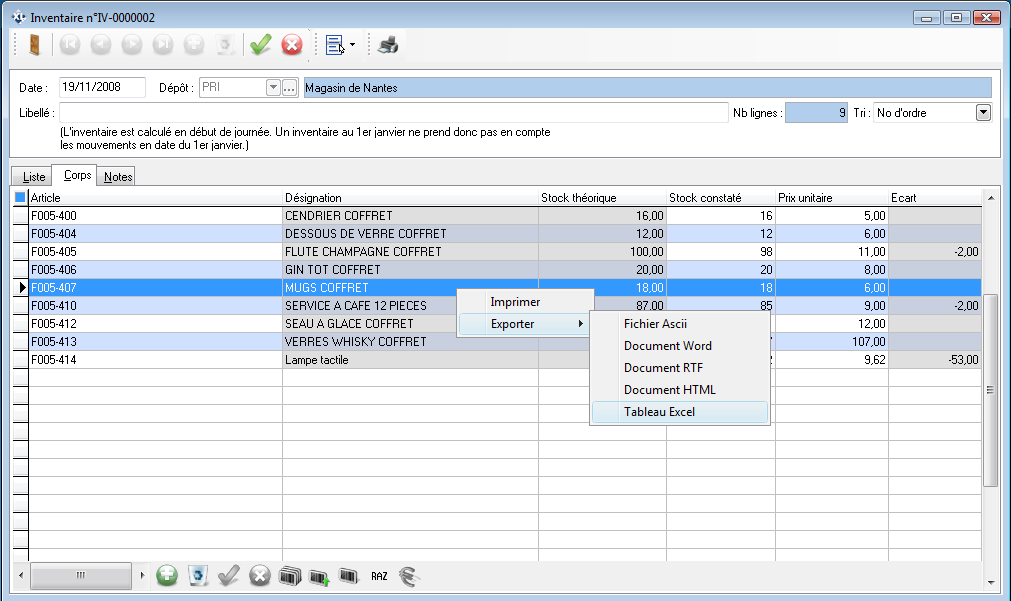The height and width of the screenshot is (601, 1011).
Task: Add a new line with the green plus icon
Action: pos(167,576)
